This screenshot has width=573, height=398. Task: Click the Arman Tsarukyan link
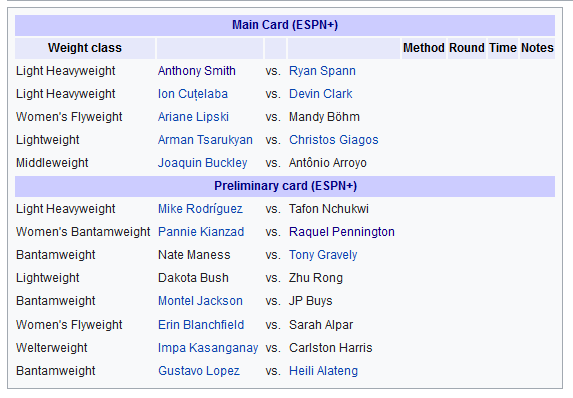(x=205, y=140)
